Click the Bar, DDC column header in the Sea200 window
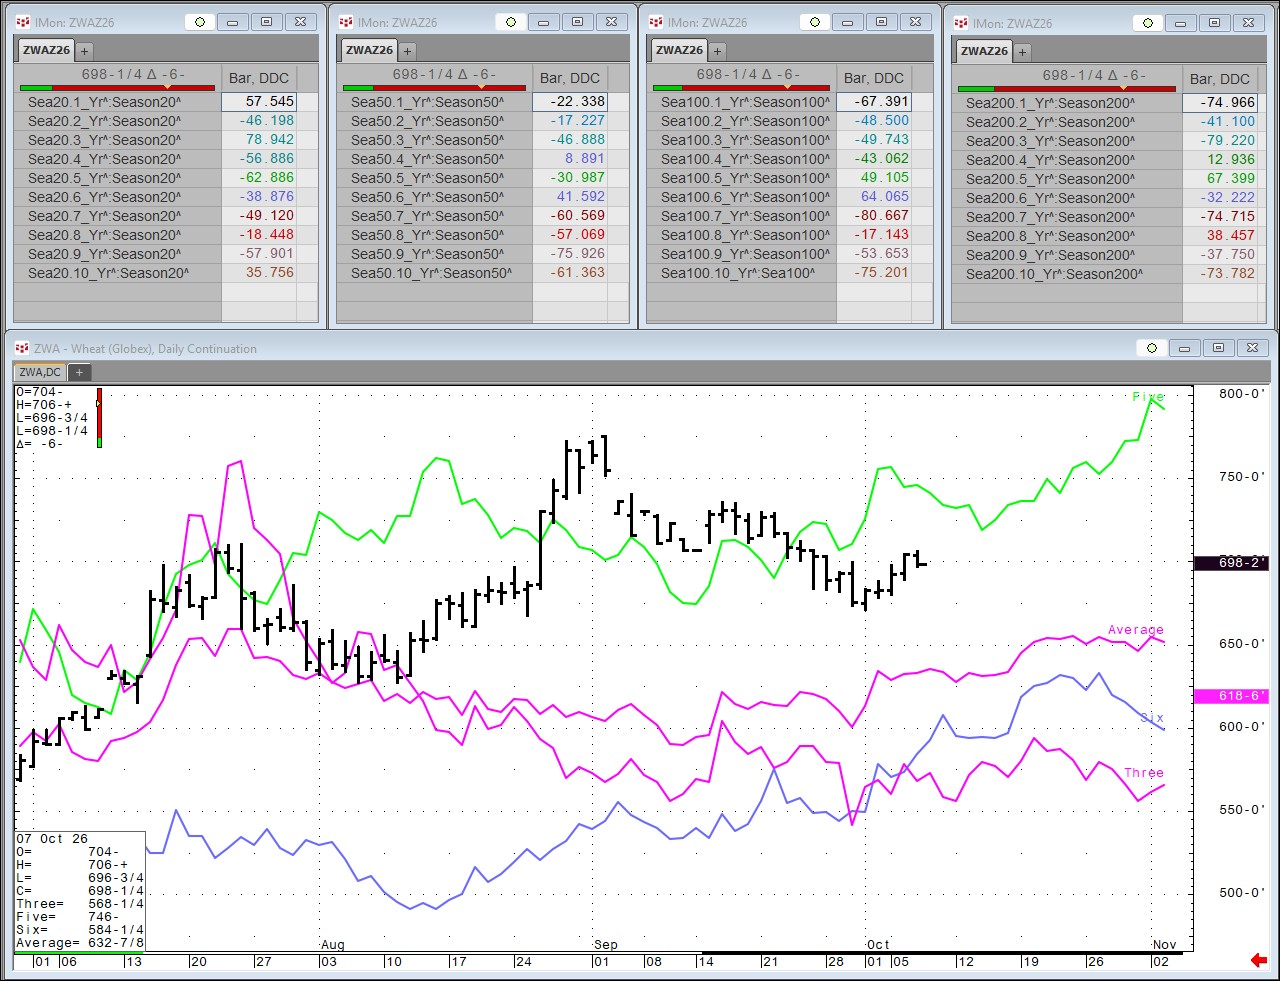 click(x=1220, y=79)
